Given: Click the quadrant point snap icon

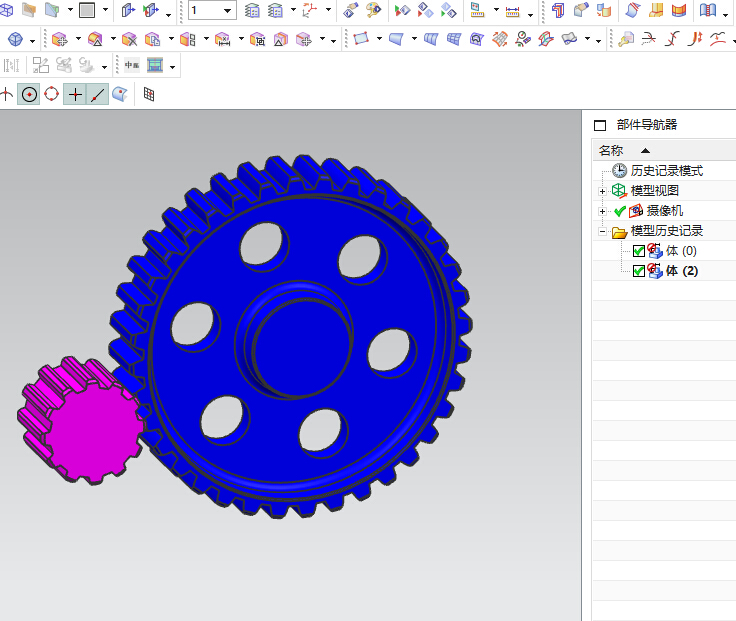Looking at the screenshot, I should click(x=52, y=94).
